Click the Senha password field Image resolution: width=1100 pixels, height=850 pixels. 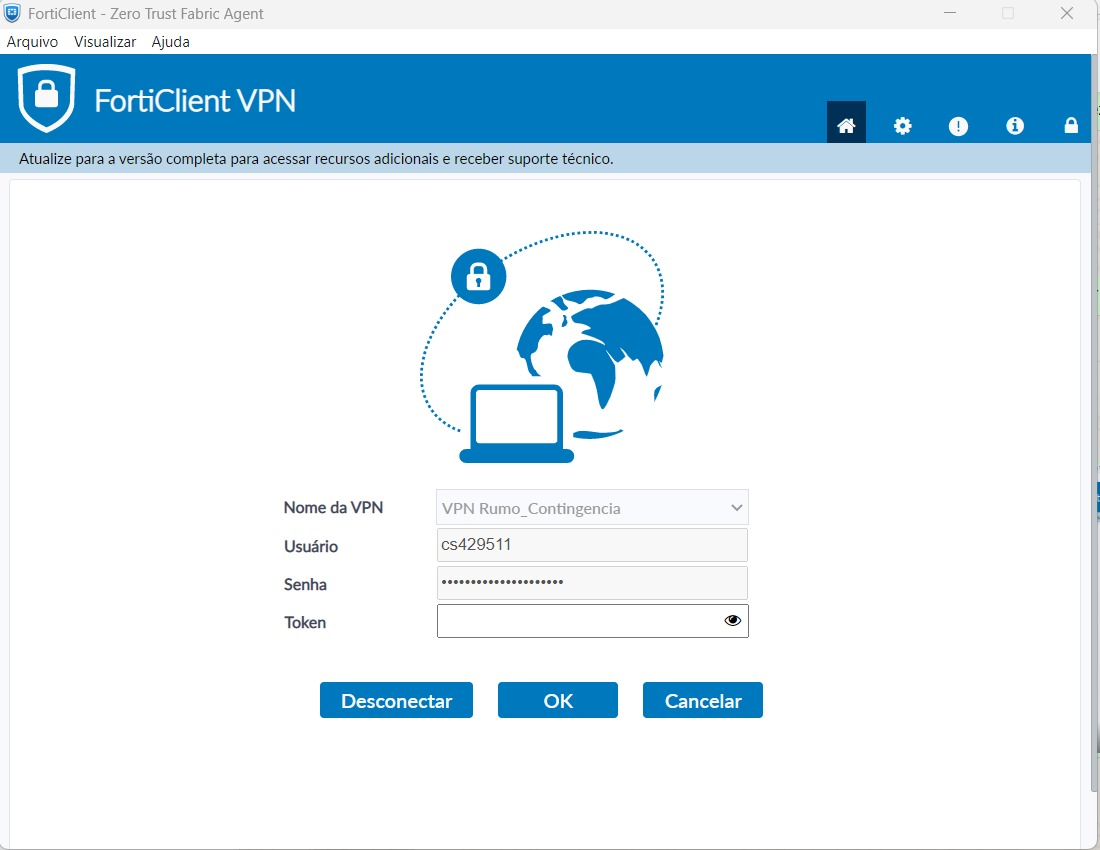(x=592, y=583)
